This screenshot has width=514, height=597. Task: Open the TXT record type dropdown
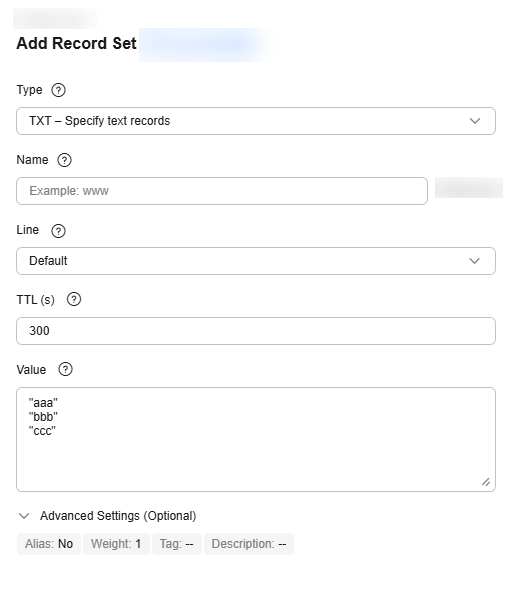click(x=256, y=121)
